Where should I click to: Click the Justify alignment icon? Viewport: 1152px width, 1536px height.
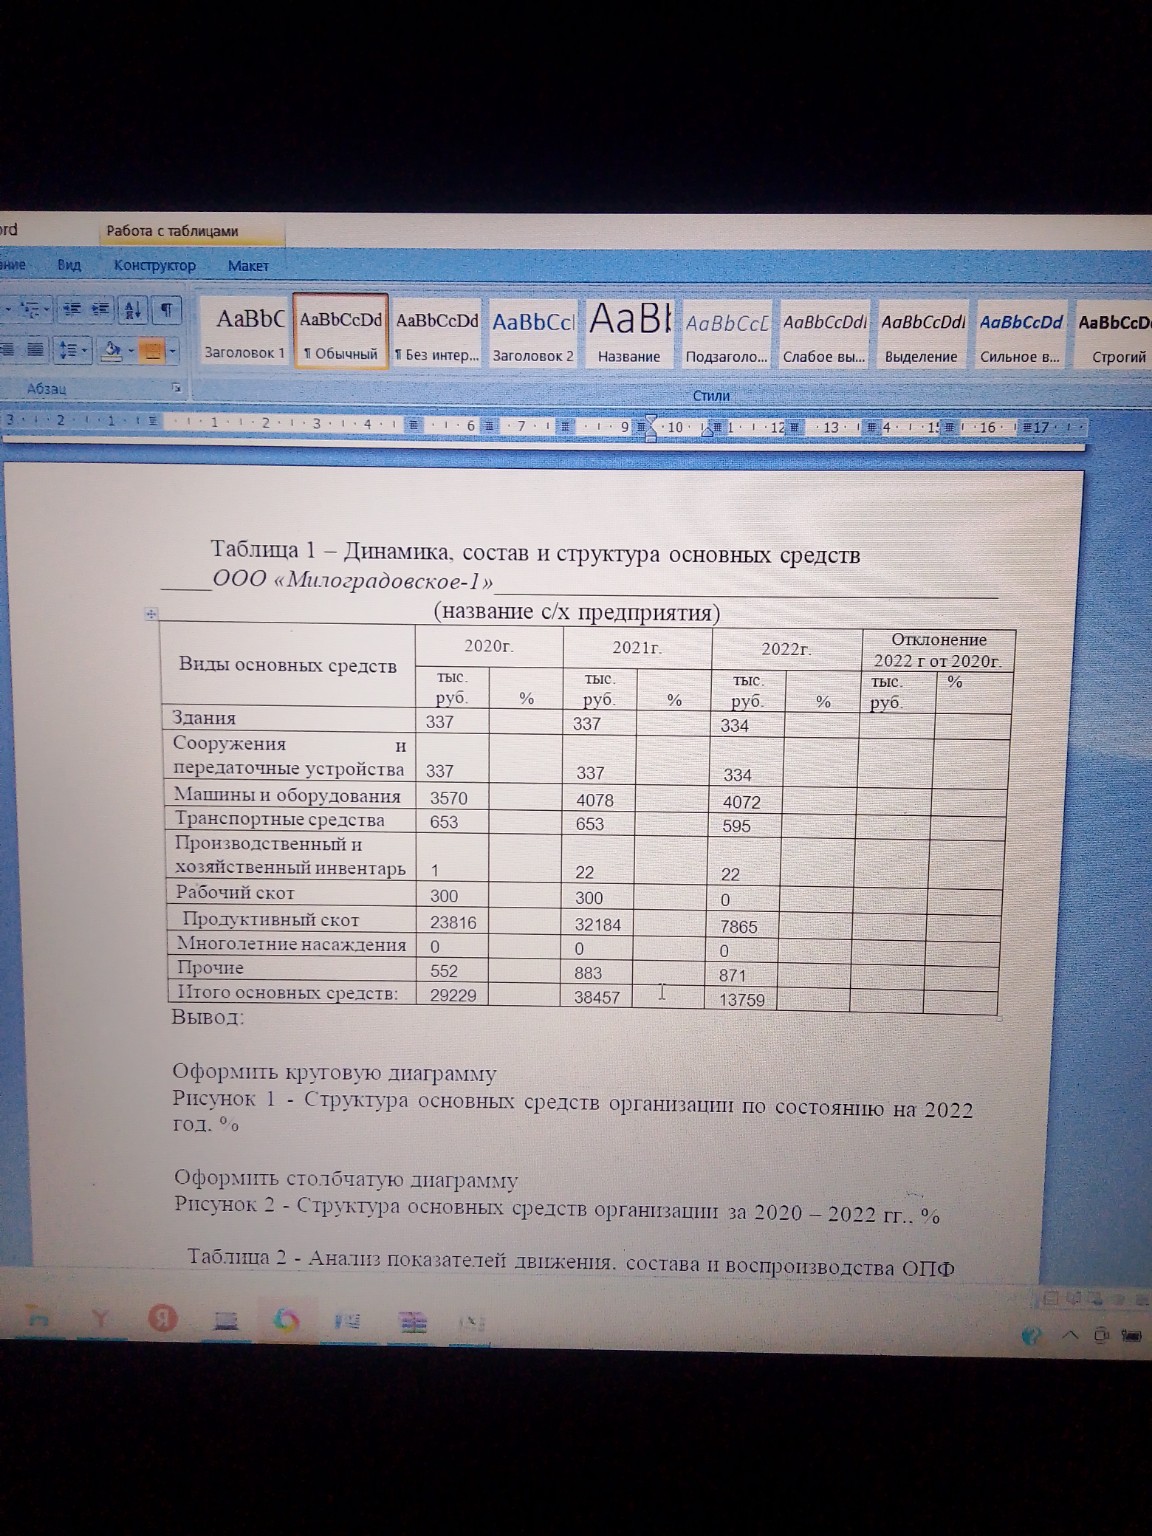coord(35,350)
